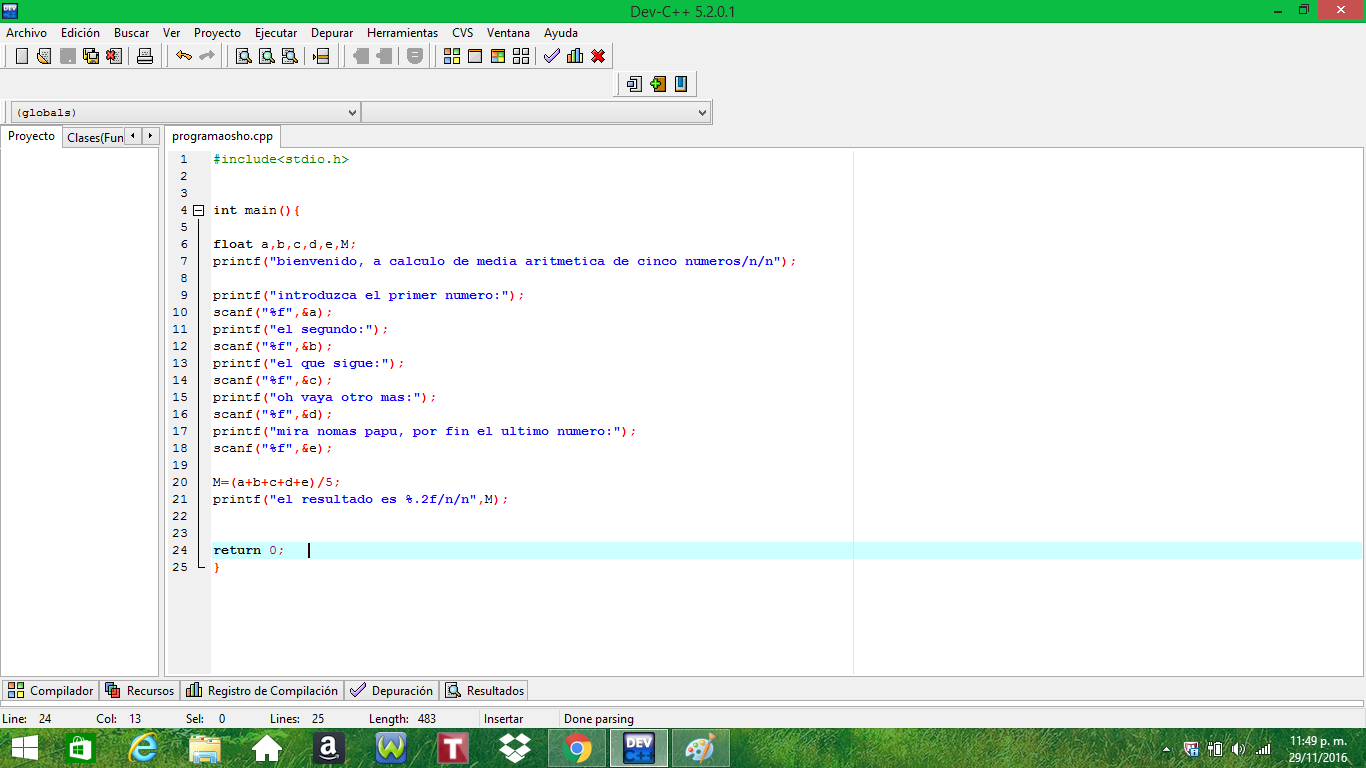The height and width of the screenshot is (768, 1366).
Task: Open the function selector combo box
Action: click(x=703, y=112)
